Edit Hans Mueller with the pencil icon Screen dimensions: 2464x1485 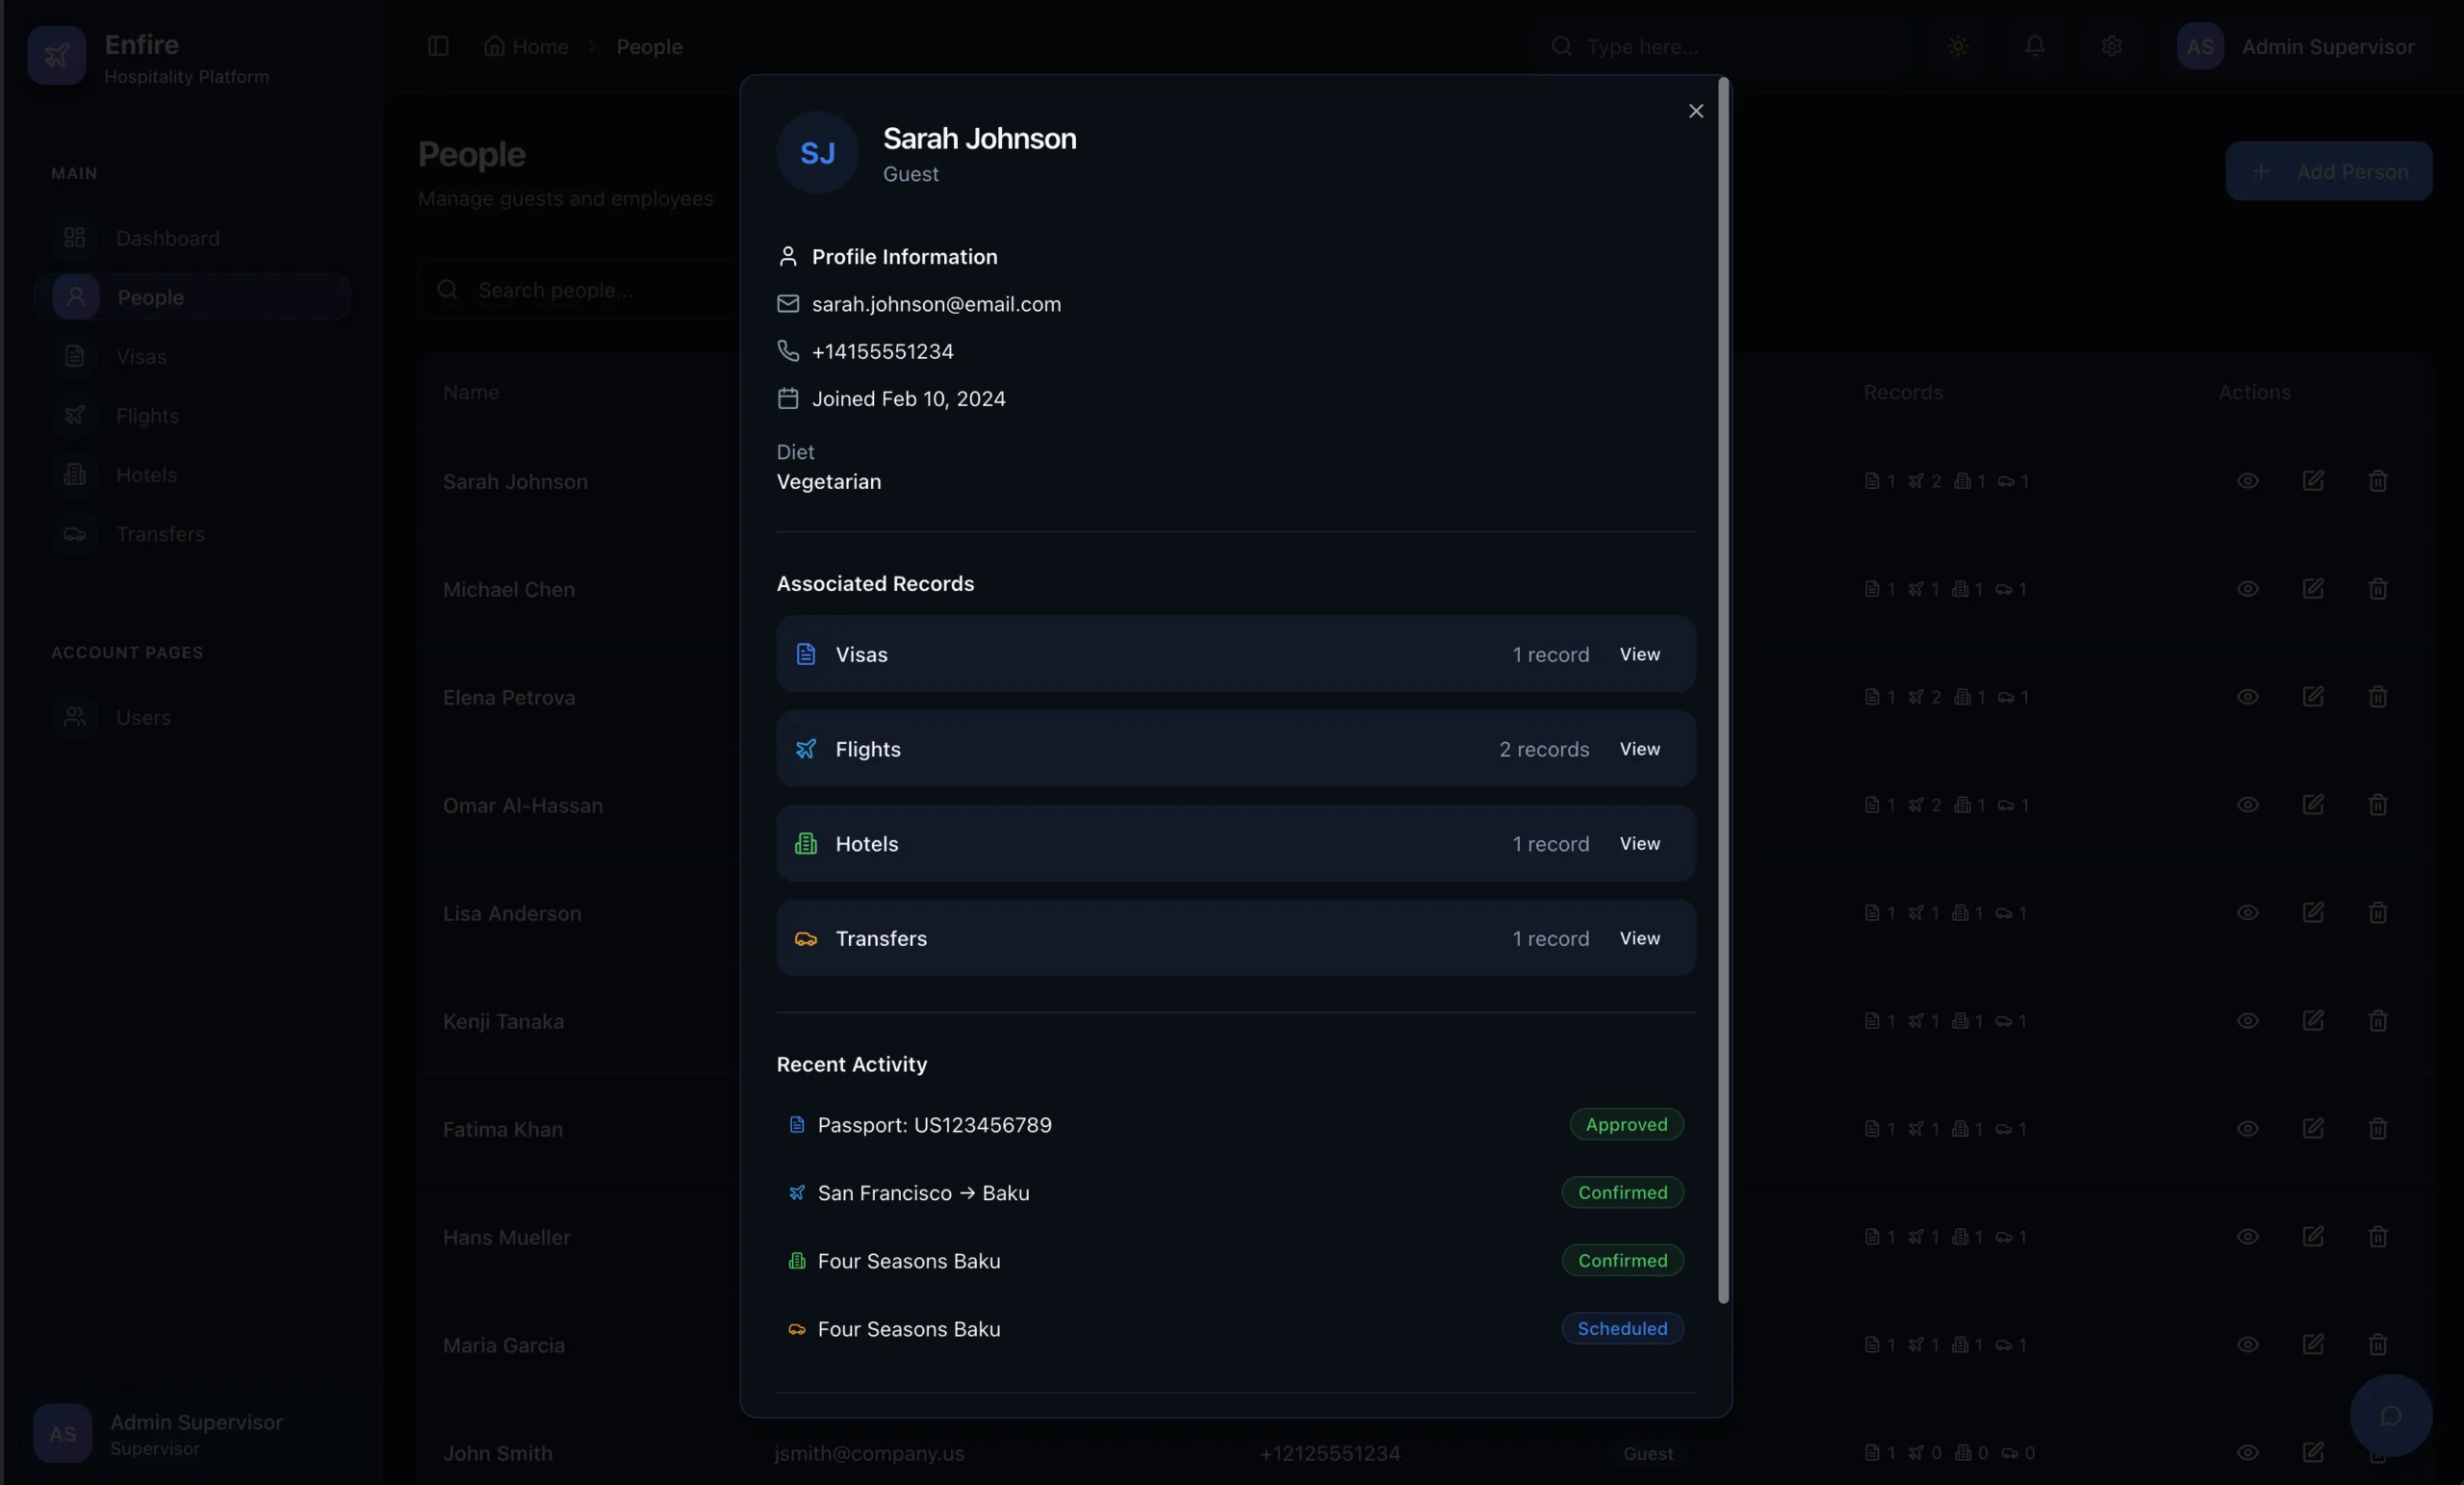(2312, 1237)
